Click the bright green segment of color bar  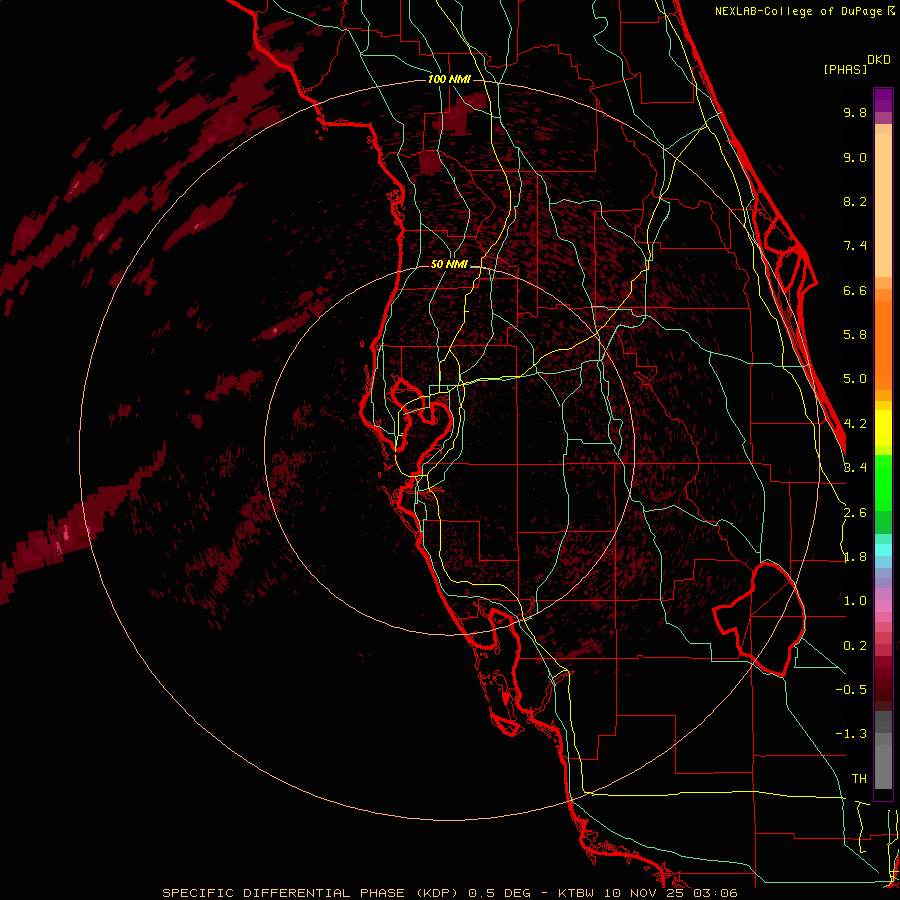pyautogui.click(x=883, y=482)
